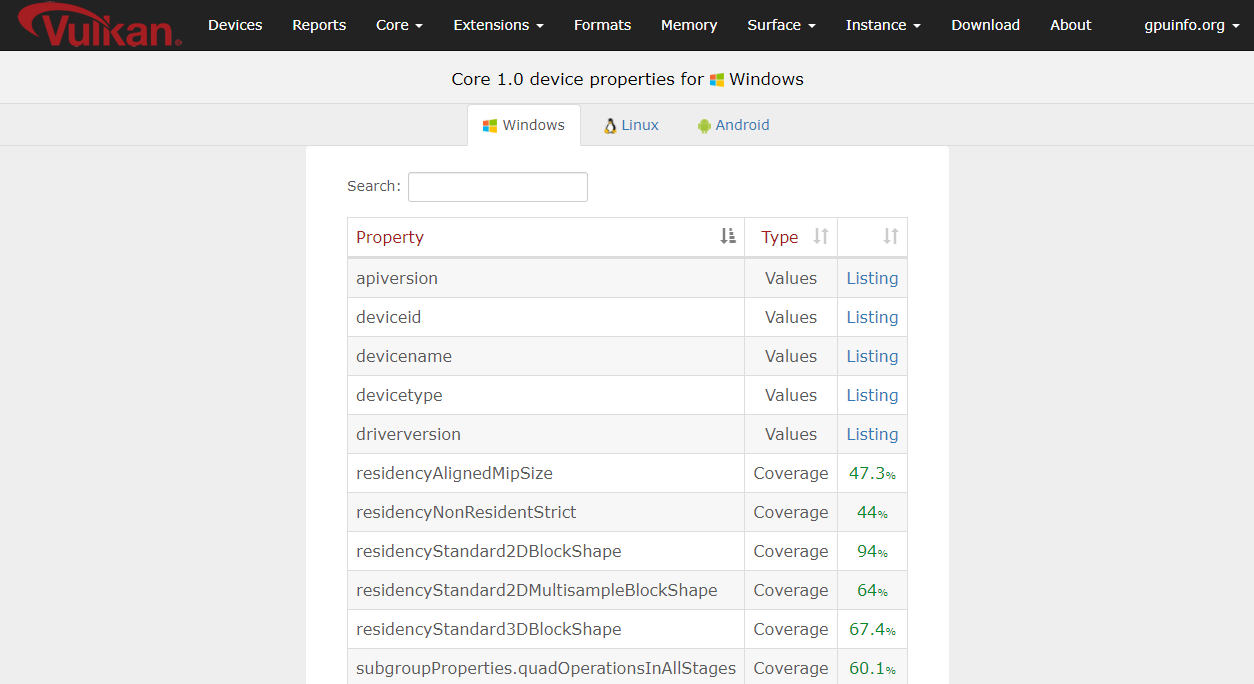Image resolution: width=1254 pixels, height=684 pixels.
Task: Click the residencyAlignedMipSize property cell
Action: (x=546, y=473)
